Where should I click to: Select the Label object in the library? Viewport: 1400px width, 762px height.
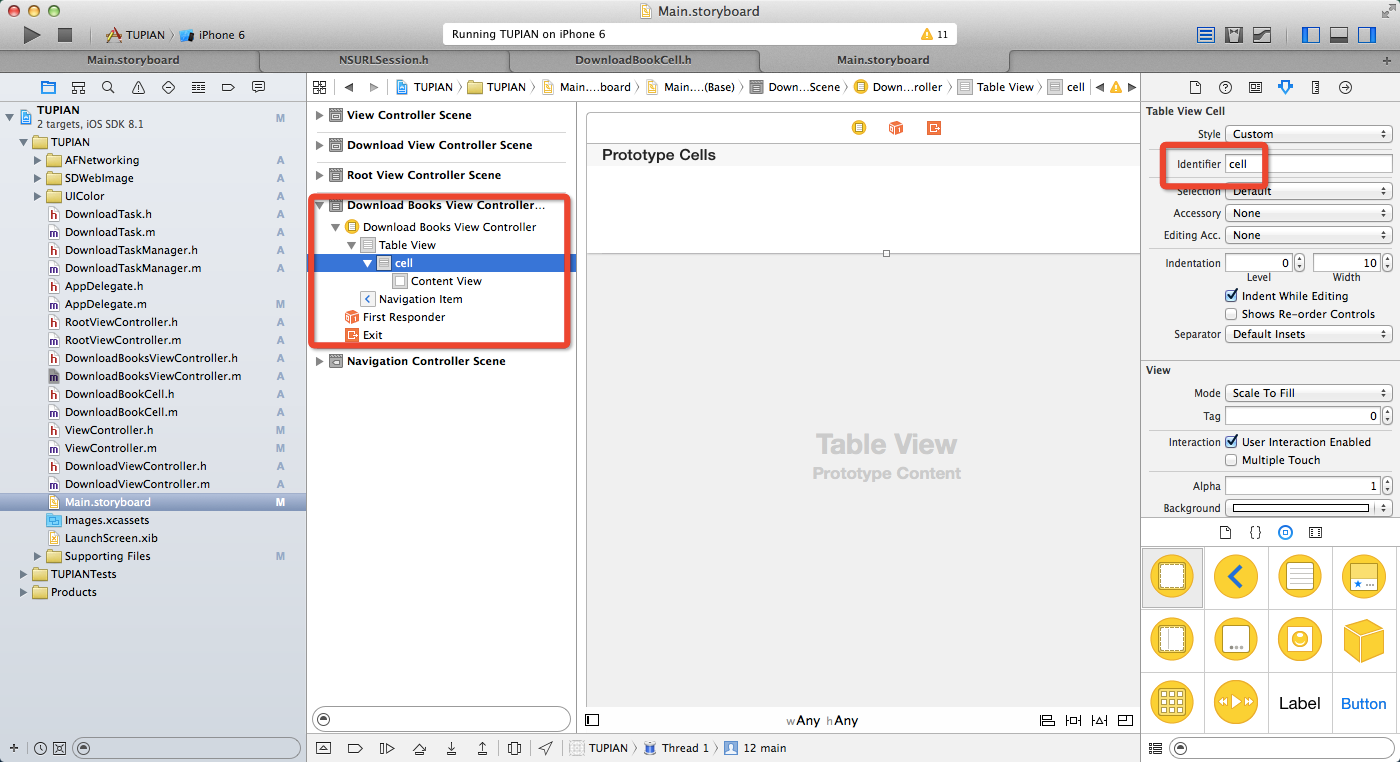[1299, 703]
